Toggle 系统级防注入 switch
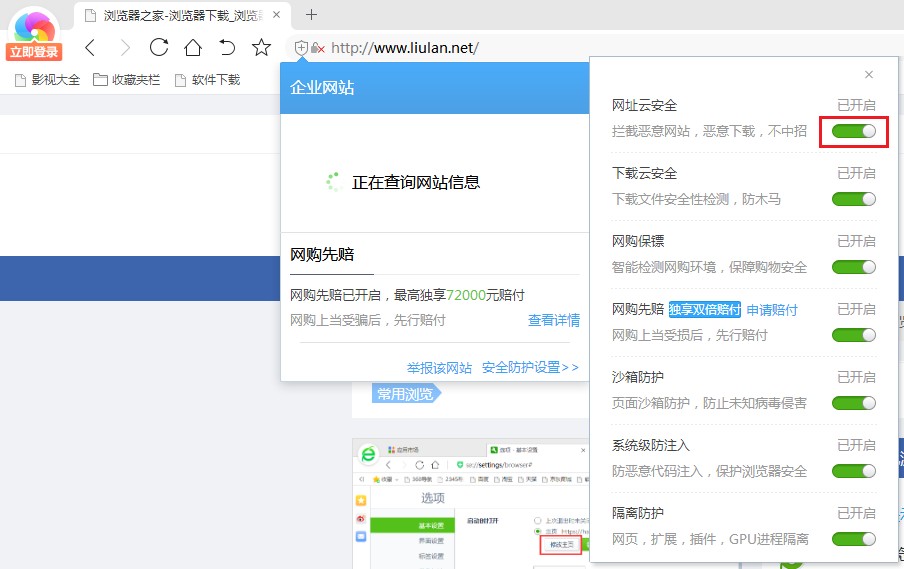Viewport: 904px width, 569px height. coord(854,471)
